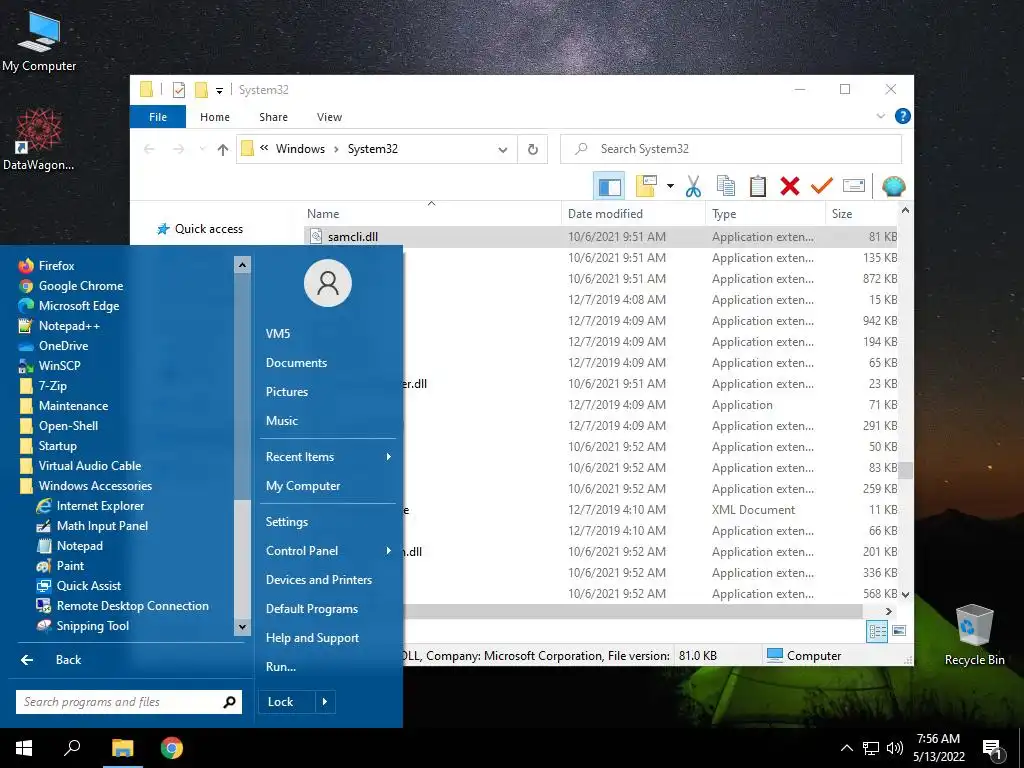This screenshot has width=1024, height=768.
Task: Open the File tab in Explorer
Action: coord(158,117)
